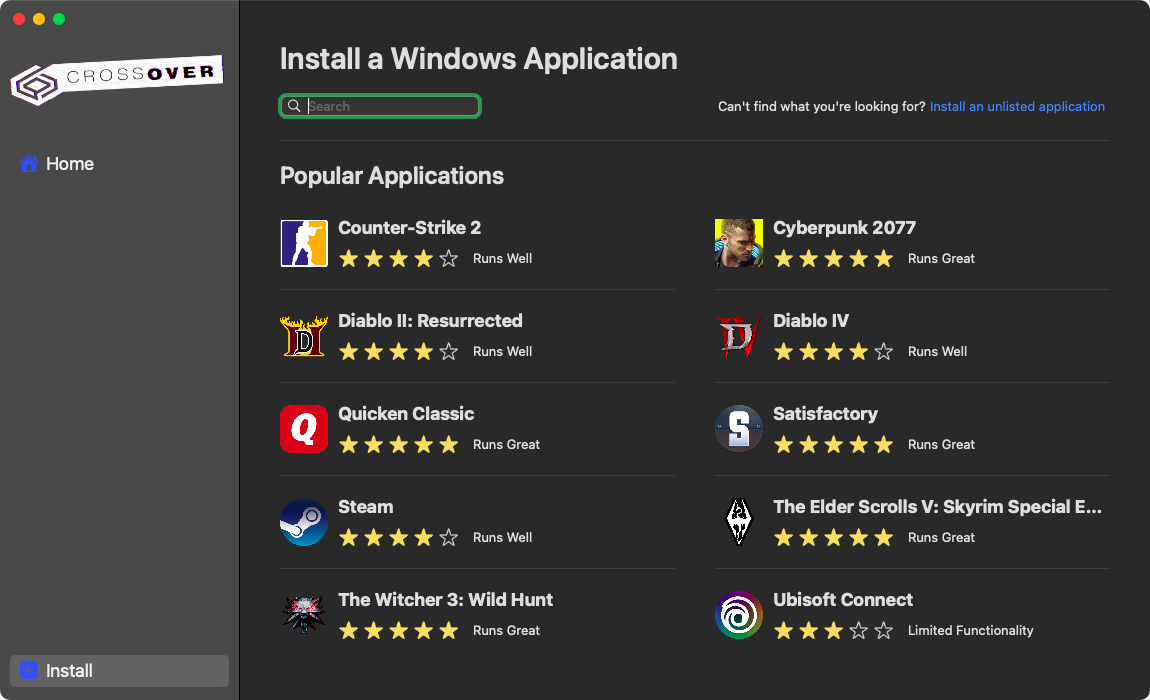This screenshot has width=1150, height=700.
Task: Open The Witcher 3: Wild Hunt title
Action: (445, 600)
